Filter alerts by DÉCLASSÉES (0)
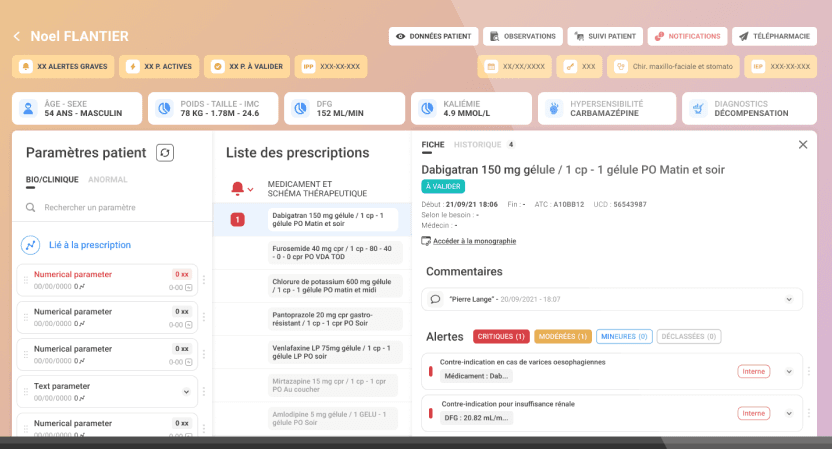 coord(689,336)
